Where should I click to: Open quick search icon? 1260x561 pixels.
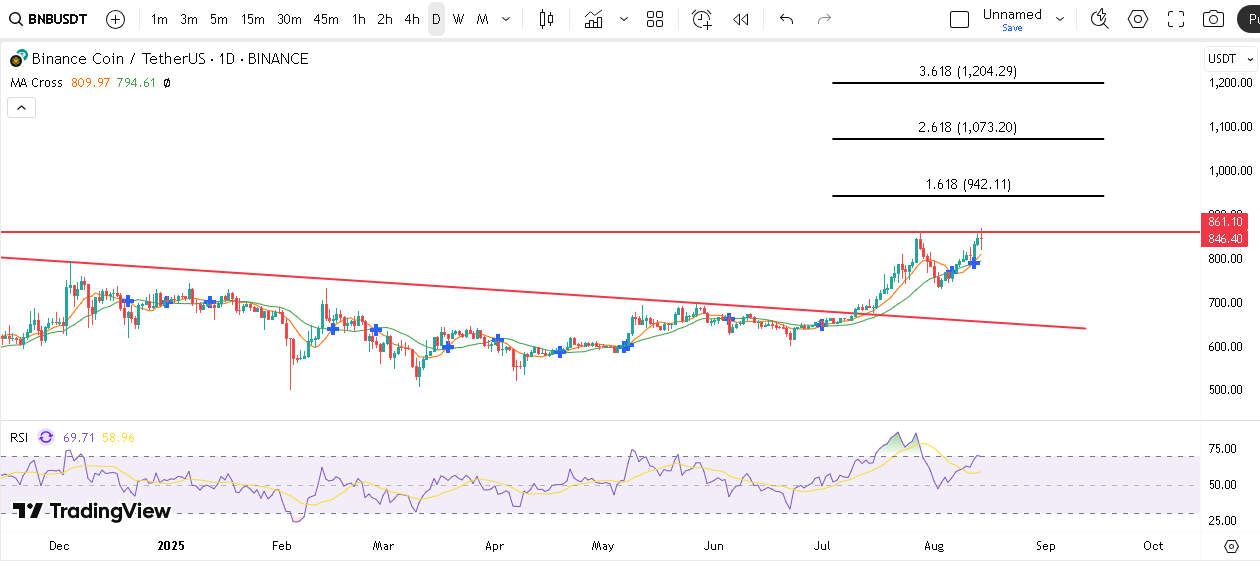[x=1099, y=19]
